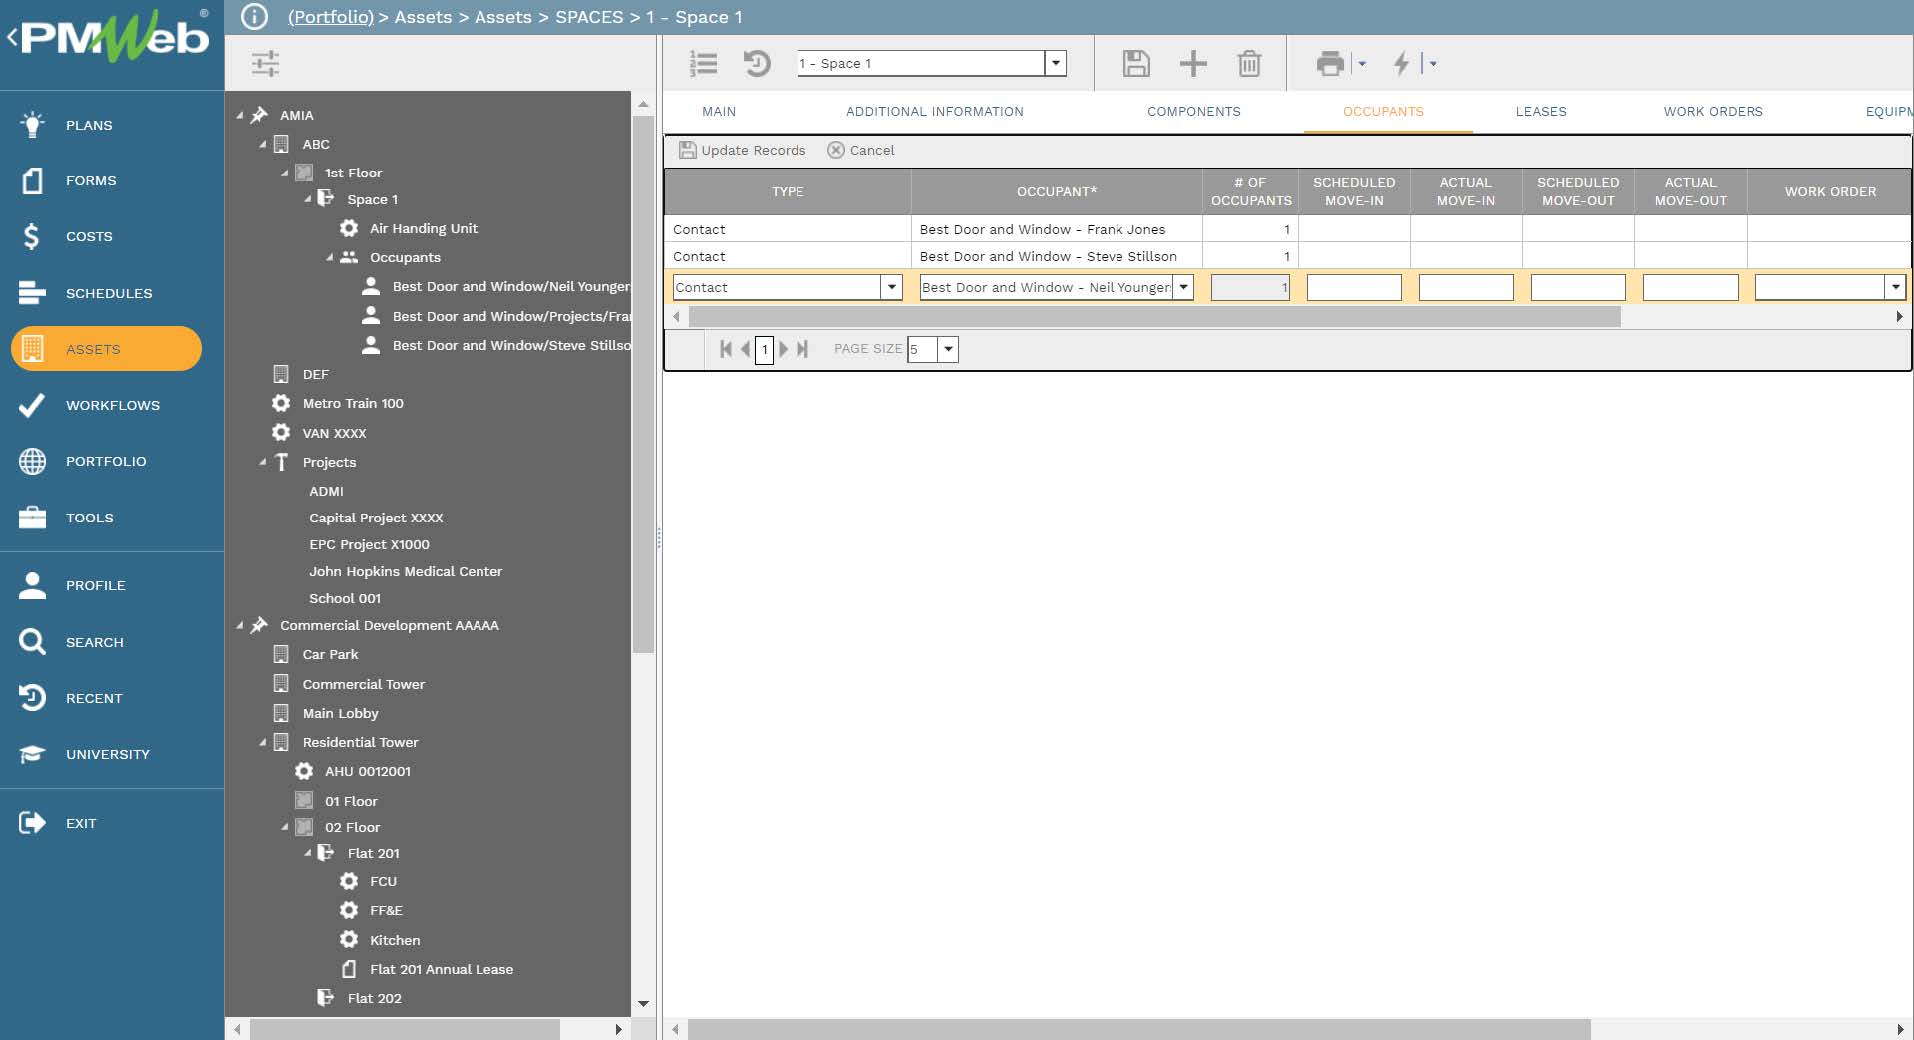Switch to the Leases tab
The height and width of the screenshot is (1040, 1914).
1541,112
